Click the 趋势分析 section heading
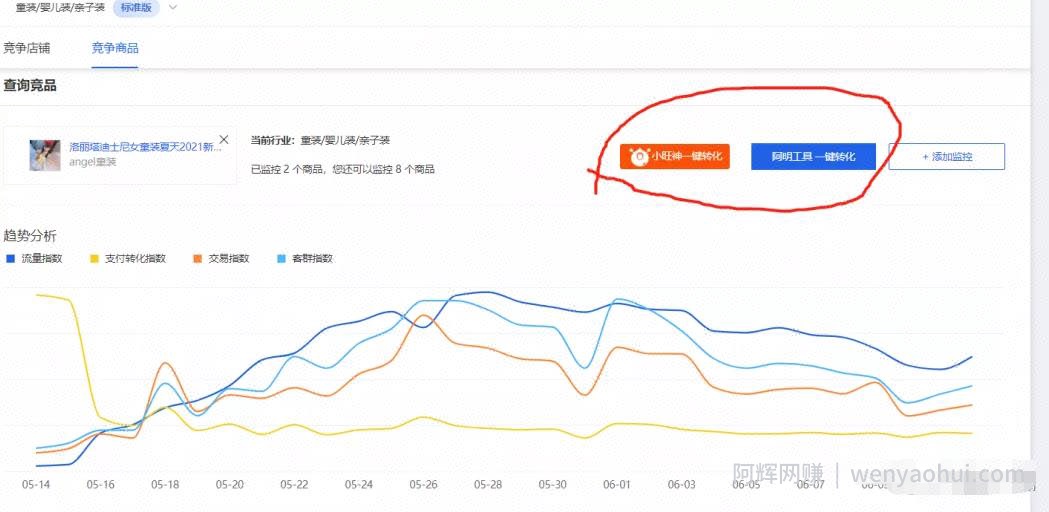Image resolution: width=1049 pixels, height=512 pixels. [x=30, y=236]
